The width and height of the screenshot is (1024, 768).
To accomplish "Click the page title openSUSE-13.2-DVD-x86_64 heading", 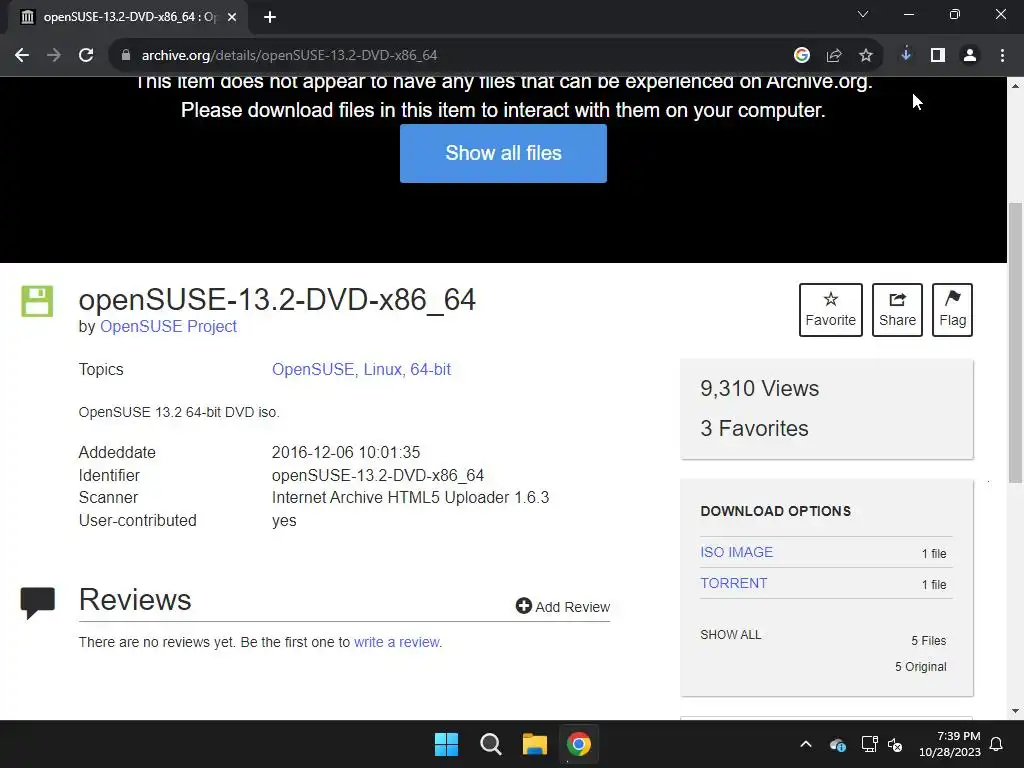I will click(278, 300).
